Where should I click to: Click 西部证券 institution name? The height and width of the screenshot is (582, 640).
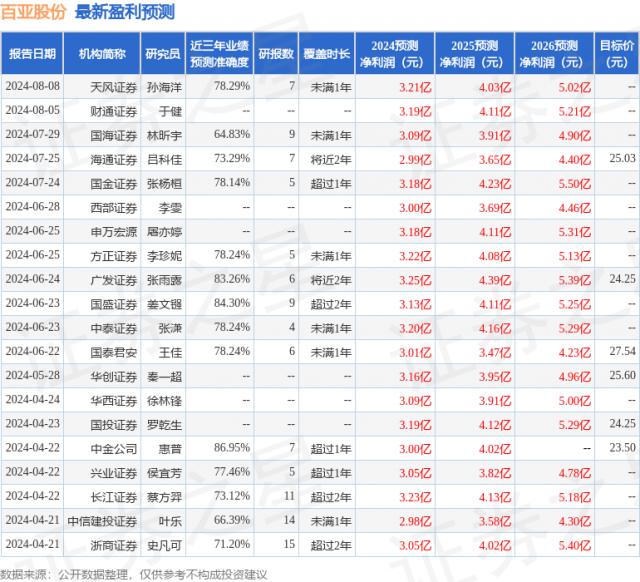[113, 207]
